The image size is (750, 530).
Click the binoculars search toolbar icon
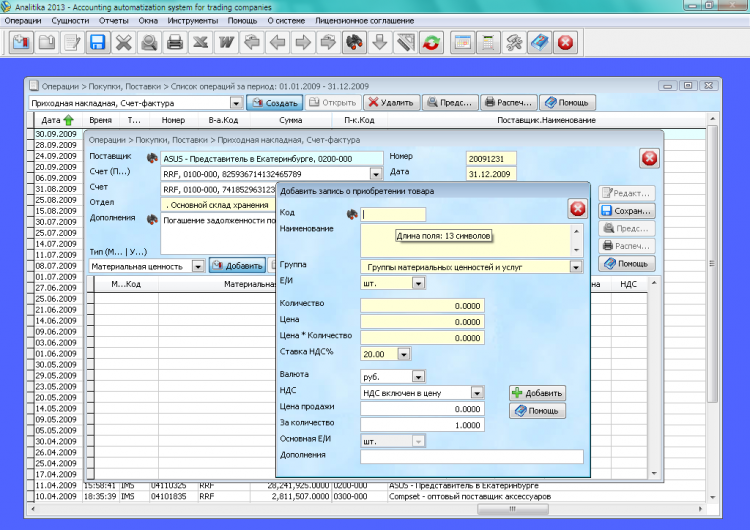[354, 43]
